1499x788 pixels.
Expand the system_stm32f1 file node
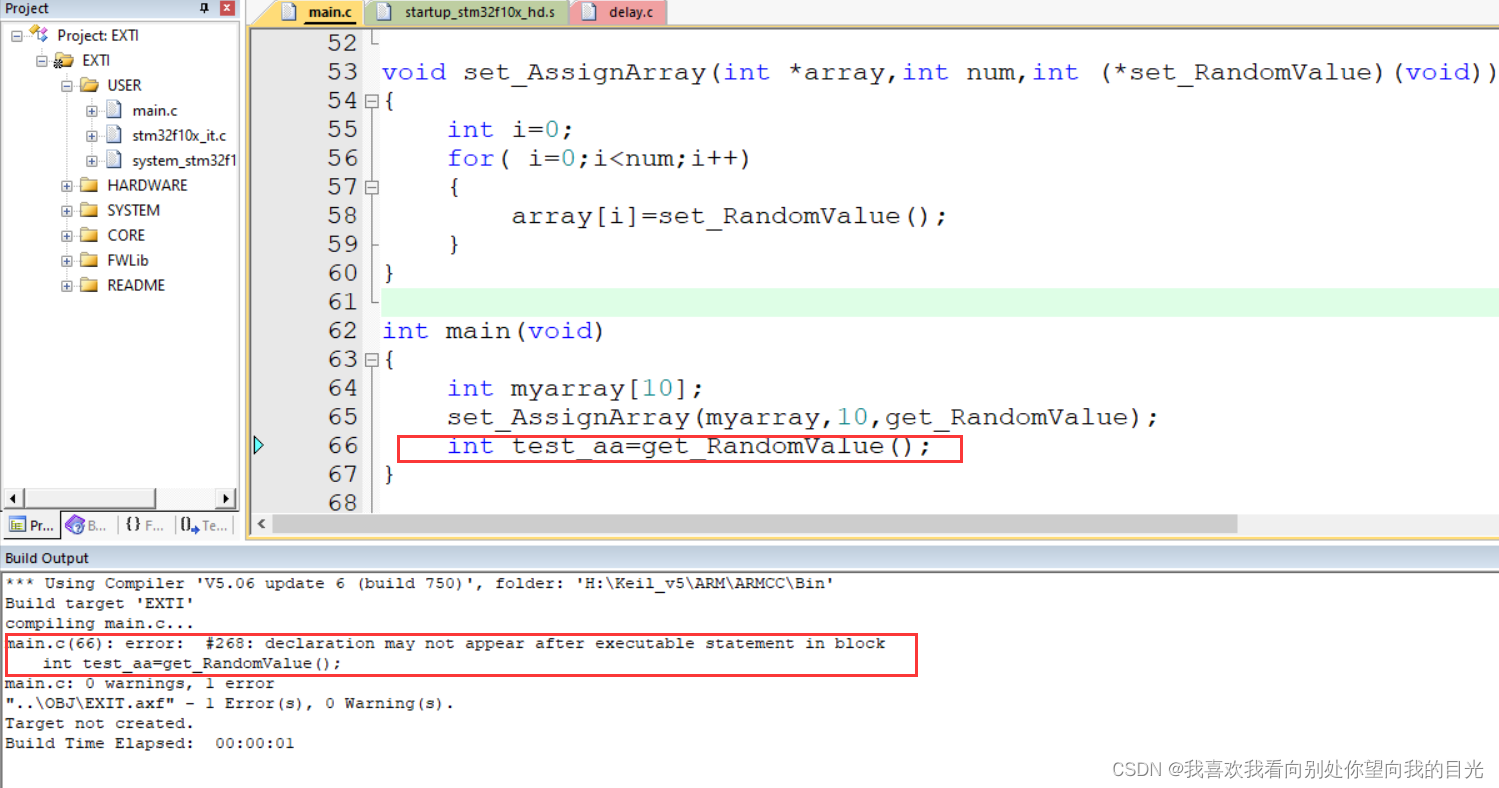(x=92, y=160)
